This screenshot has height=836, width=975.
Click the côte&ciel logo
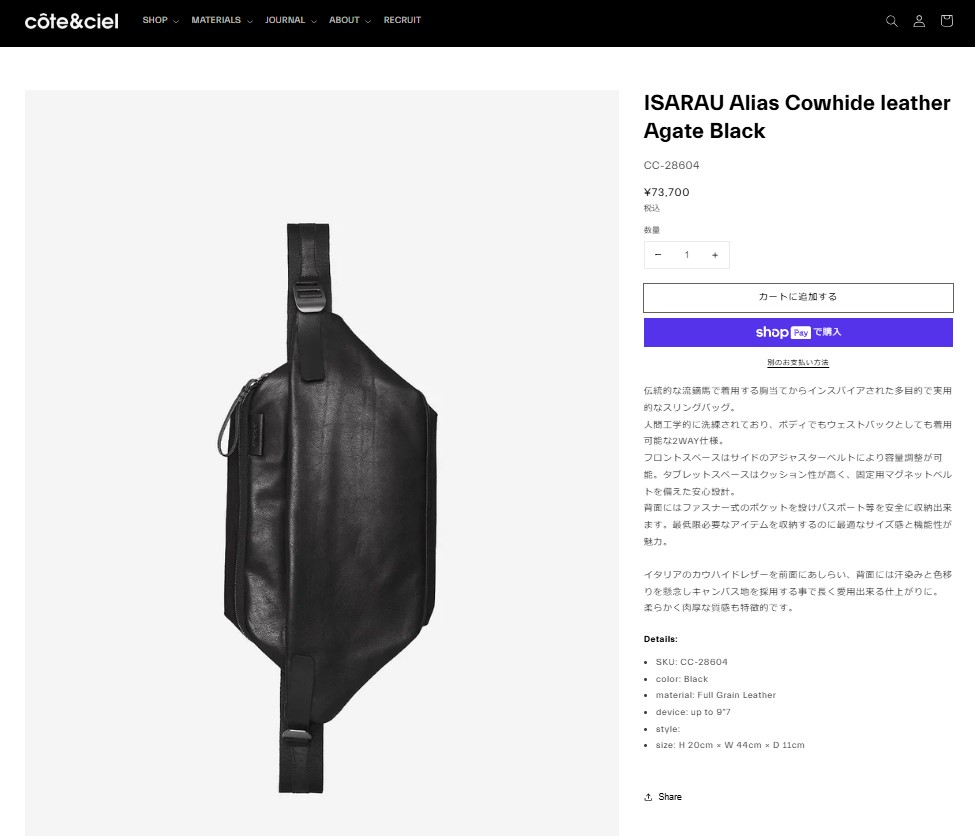point(71,21)
